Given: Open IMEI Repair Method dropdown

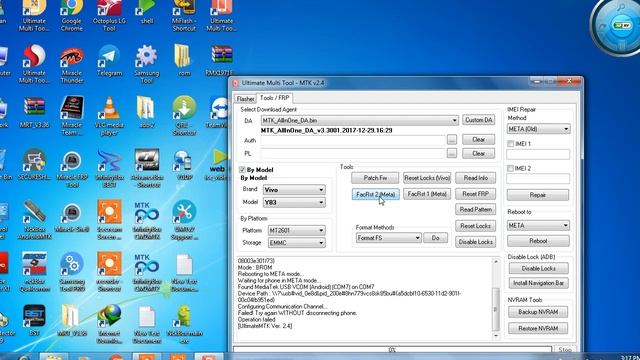Looking at the screenshot, I should (538, 129).
